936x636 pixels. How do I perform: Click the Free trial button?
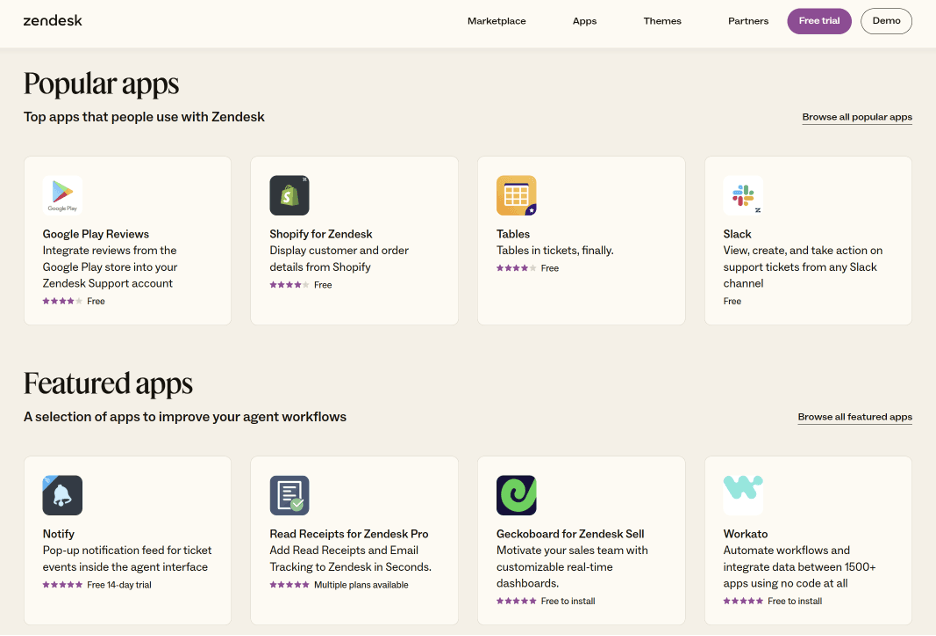point(819,20)
